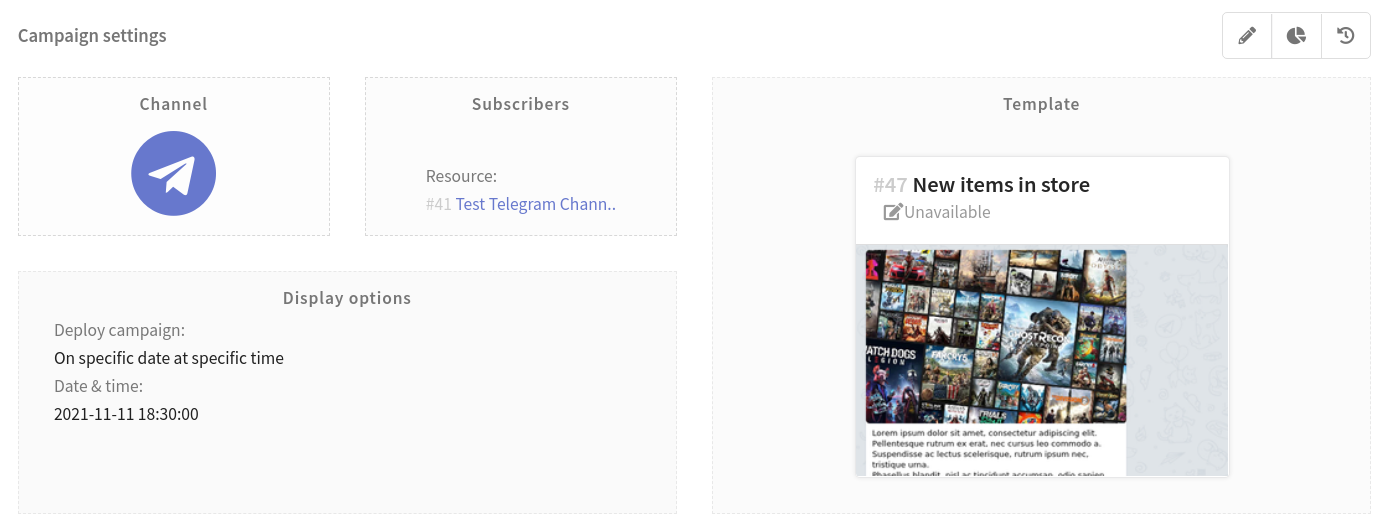Screen dimensions: 1387x529
Task: Open the New items in store template
Action: coord(1001,185)
